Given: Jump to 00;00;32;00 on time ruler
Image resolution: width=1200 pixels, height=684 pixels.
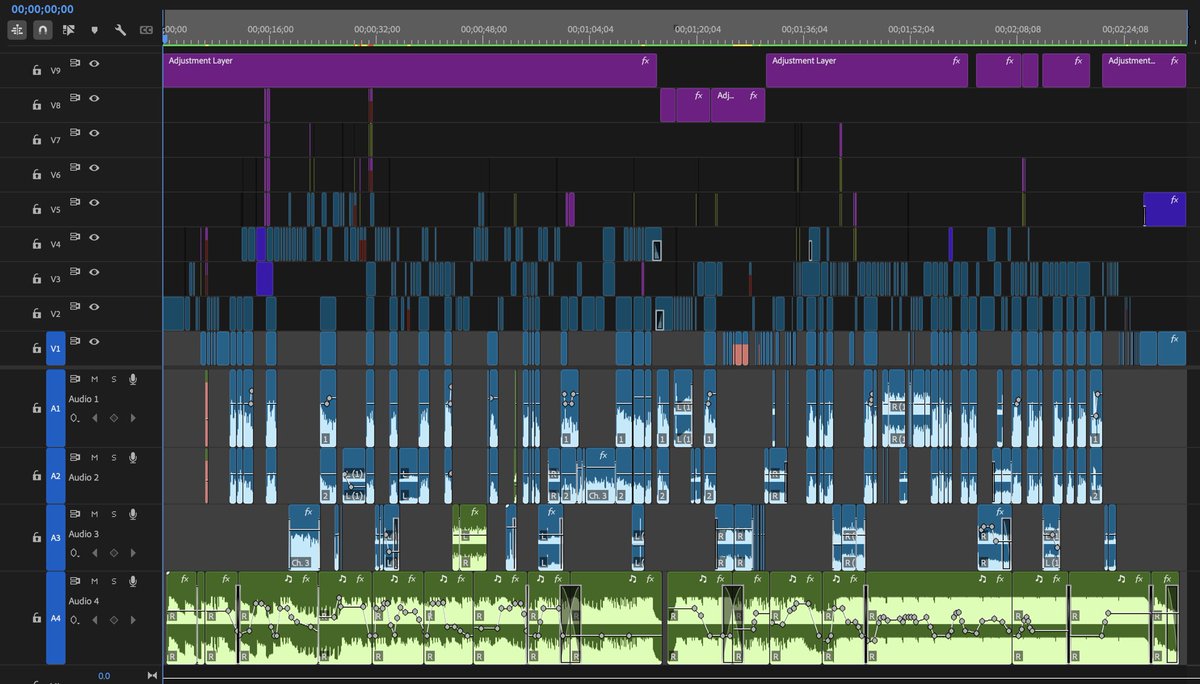Looking at the screenshot, I should (x=377, y=29).
